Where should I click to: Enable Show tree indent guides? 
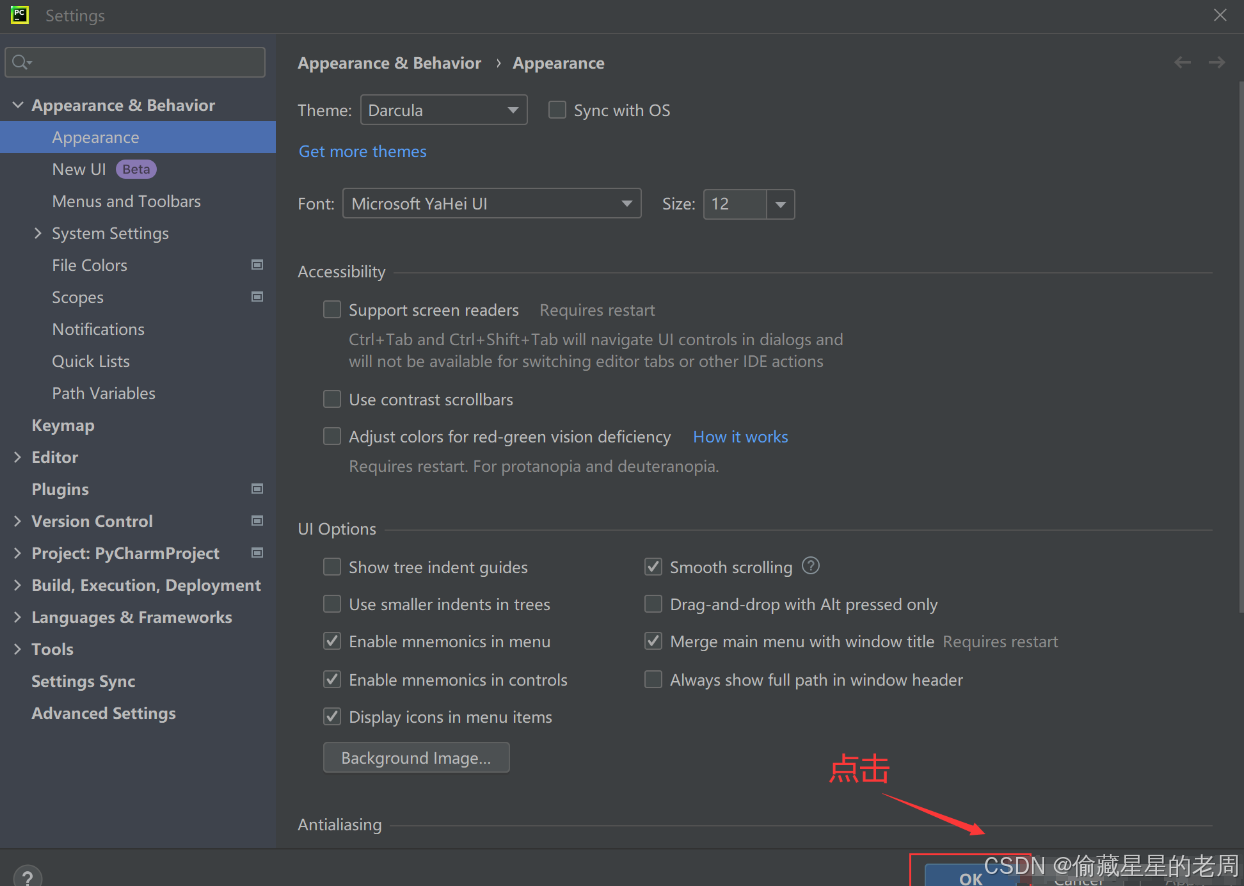tap(332, 567)
